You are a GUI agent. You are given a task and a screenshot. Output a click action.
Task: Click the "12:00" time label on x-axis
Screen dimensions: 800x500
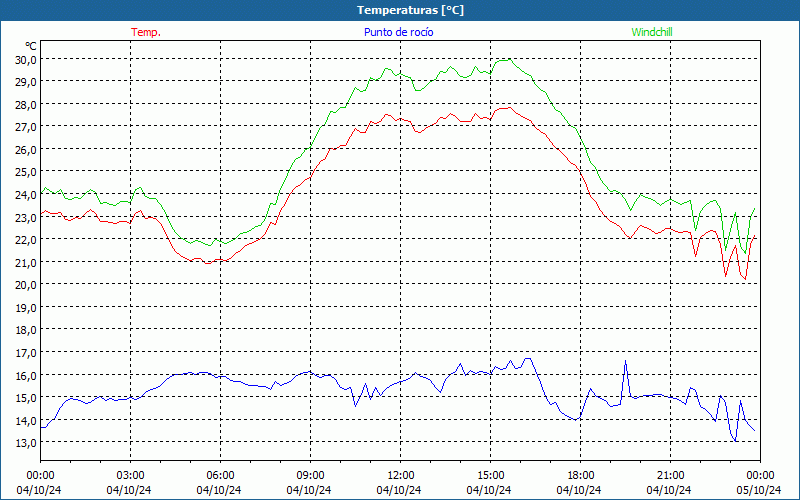click(x=401, y=476)
